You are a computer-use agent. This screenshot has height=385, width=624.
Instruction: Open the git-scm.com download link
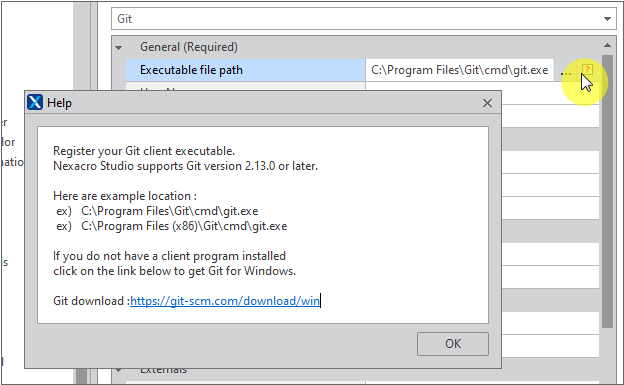(225, 301)
